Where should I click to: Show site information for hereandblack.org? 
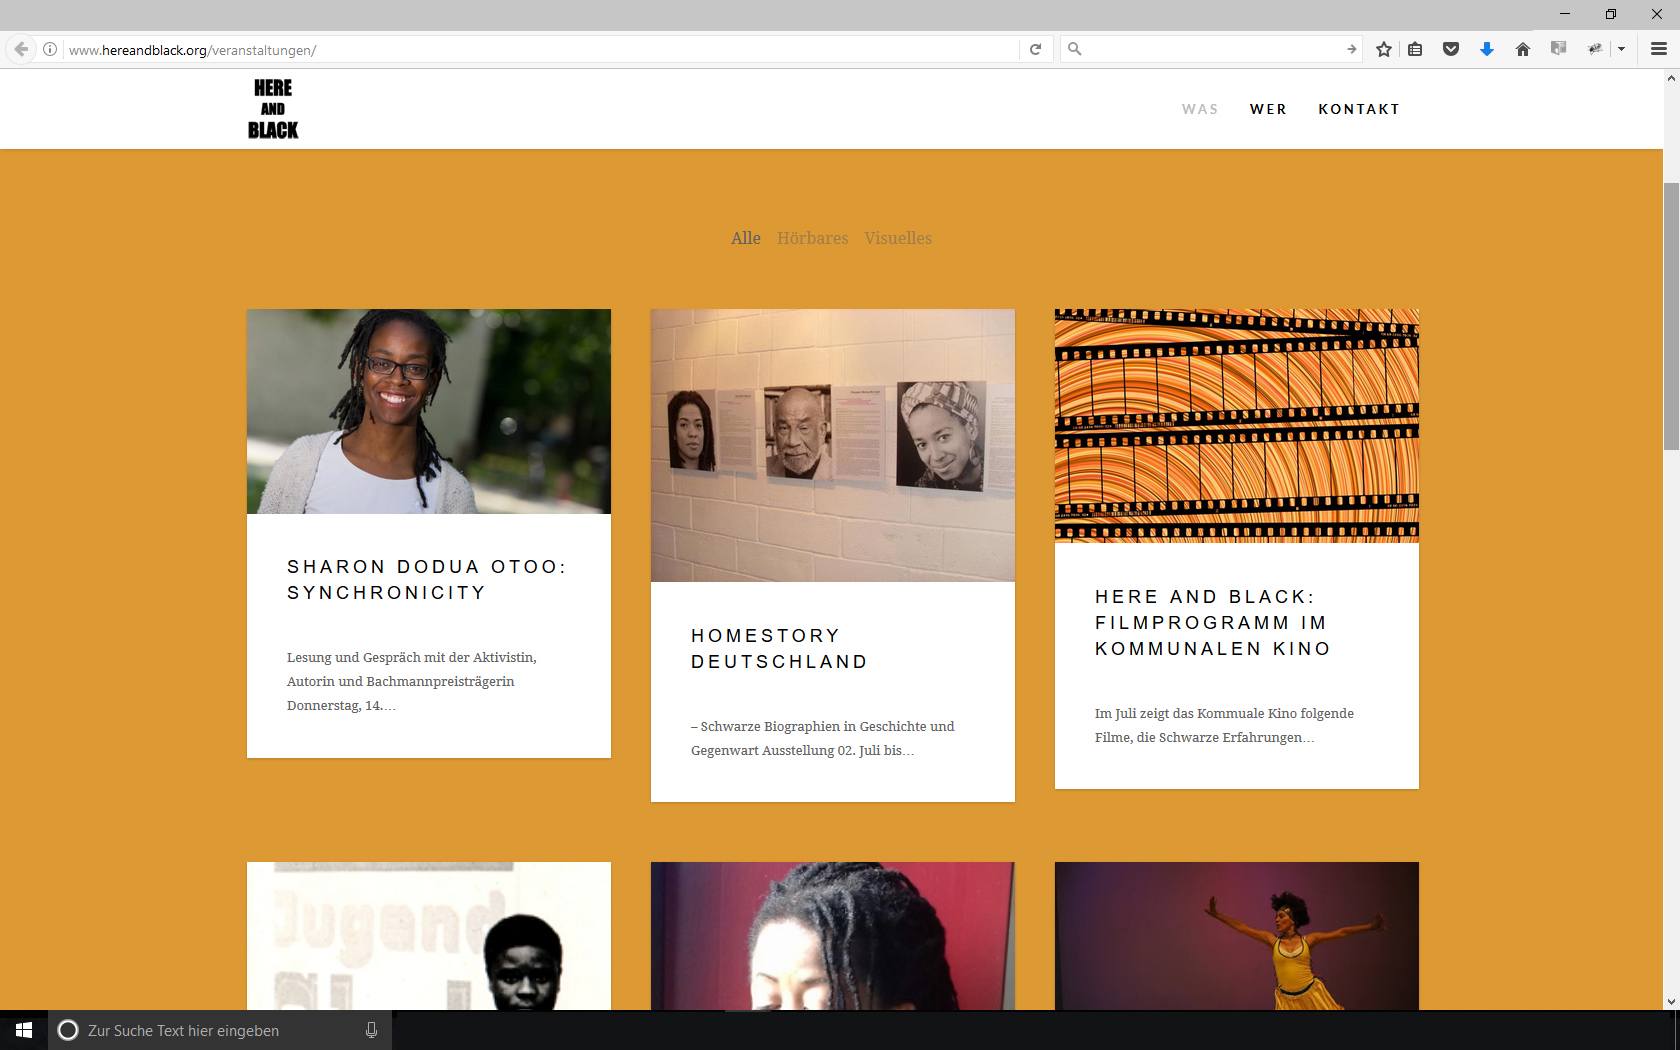50,49
